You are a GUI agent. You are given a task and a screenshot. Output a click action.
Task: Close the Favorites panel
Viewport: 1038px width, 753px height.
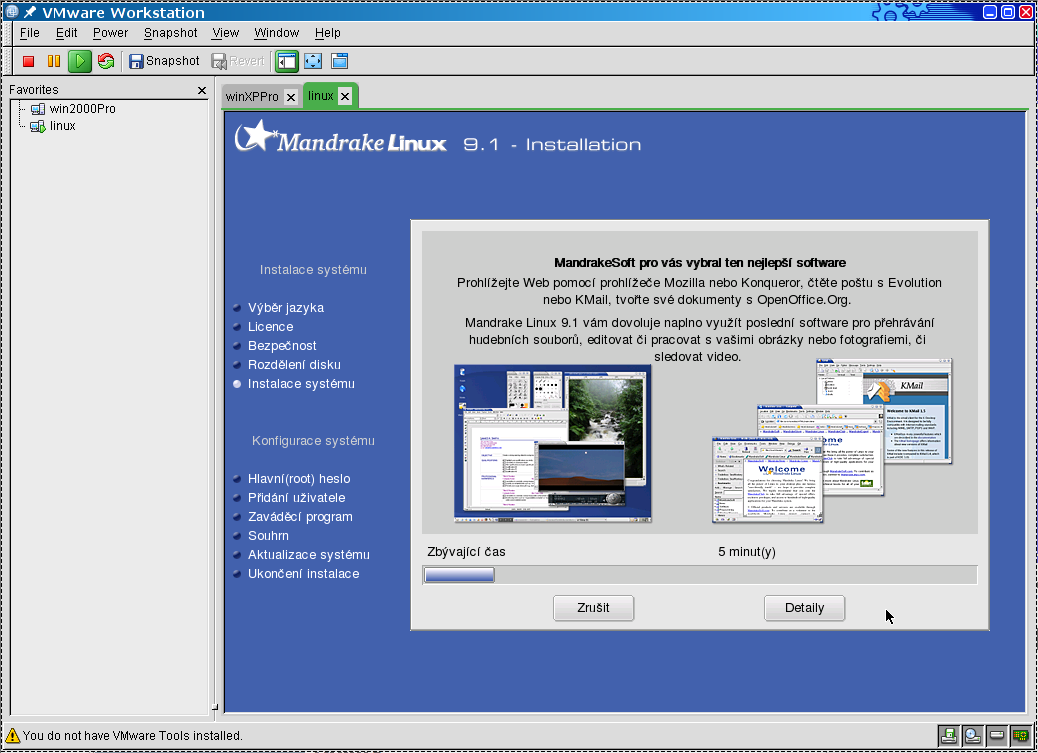pos(202,90)
